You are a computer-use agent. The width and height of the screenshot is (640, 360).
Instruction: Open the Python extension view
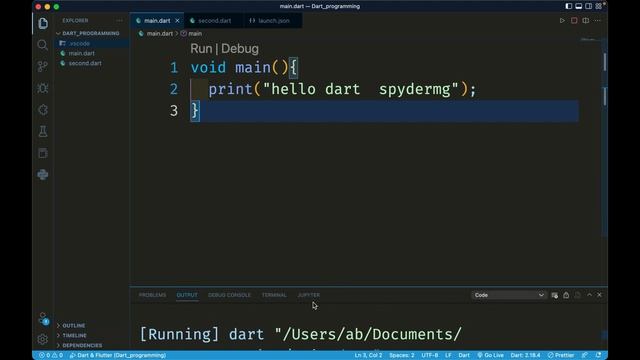(x=42, y=175)
